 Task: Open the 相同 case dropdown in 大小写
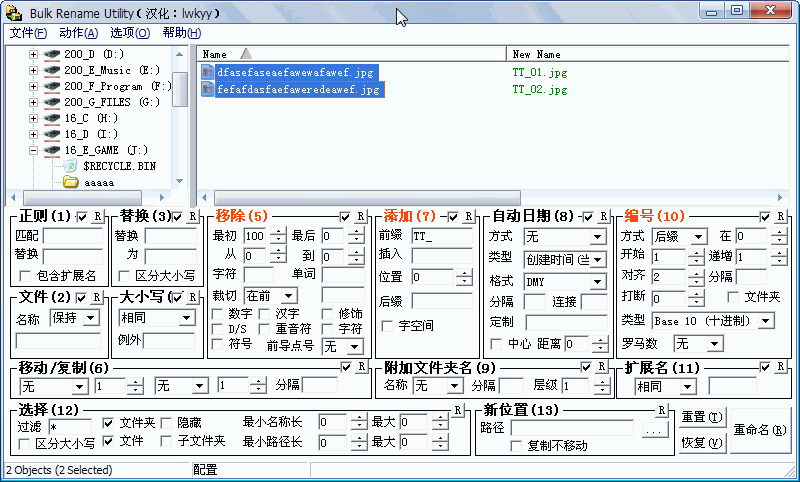tap(187, 318)
